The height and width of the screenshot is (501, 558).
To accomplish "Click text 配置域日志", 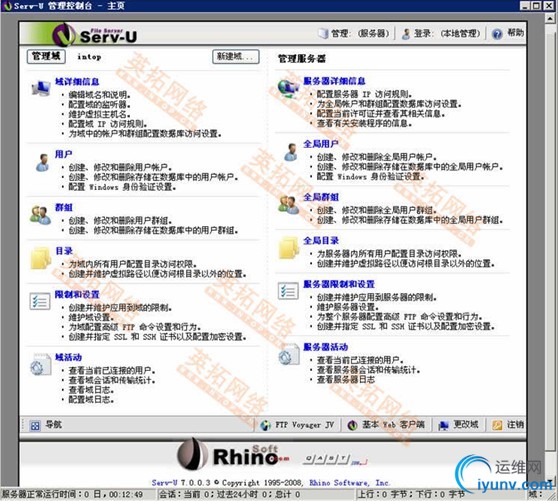I will [91, 400].
